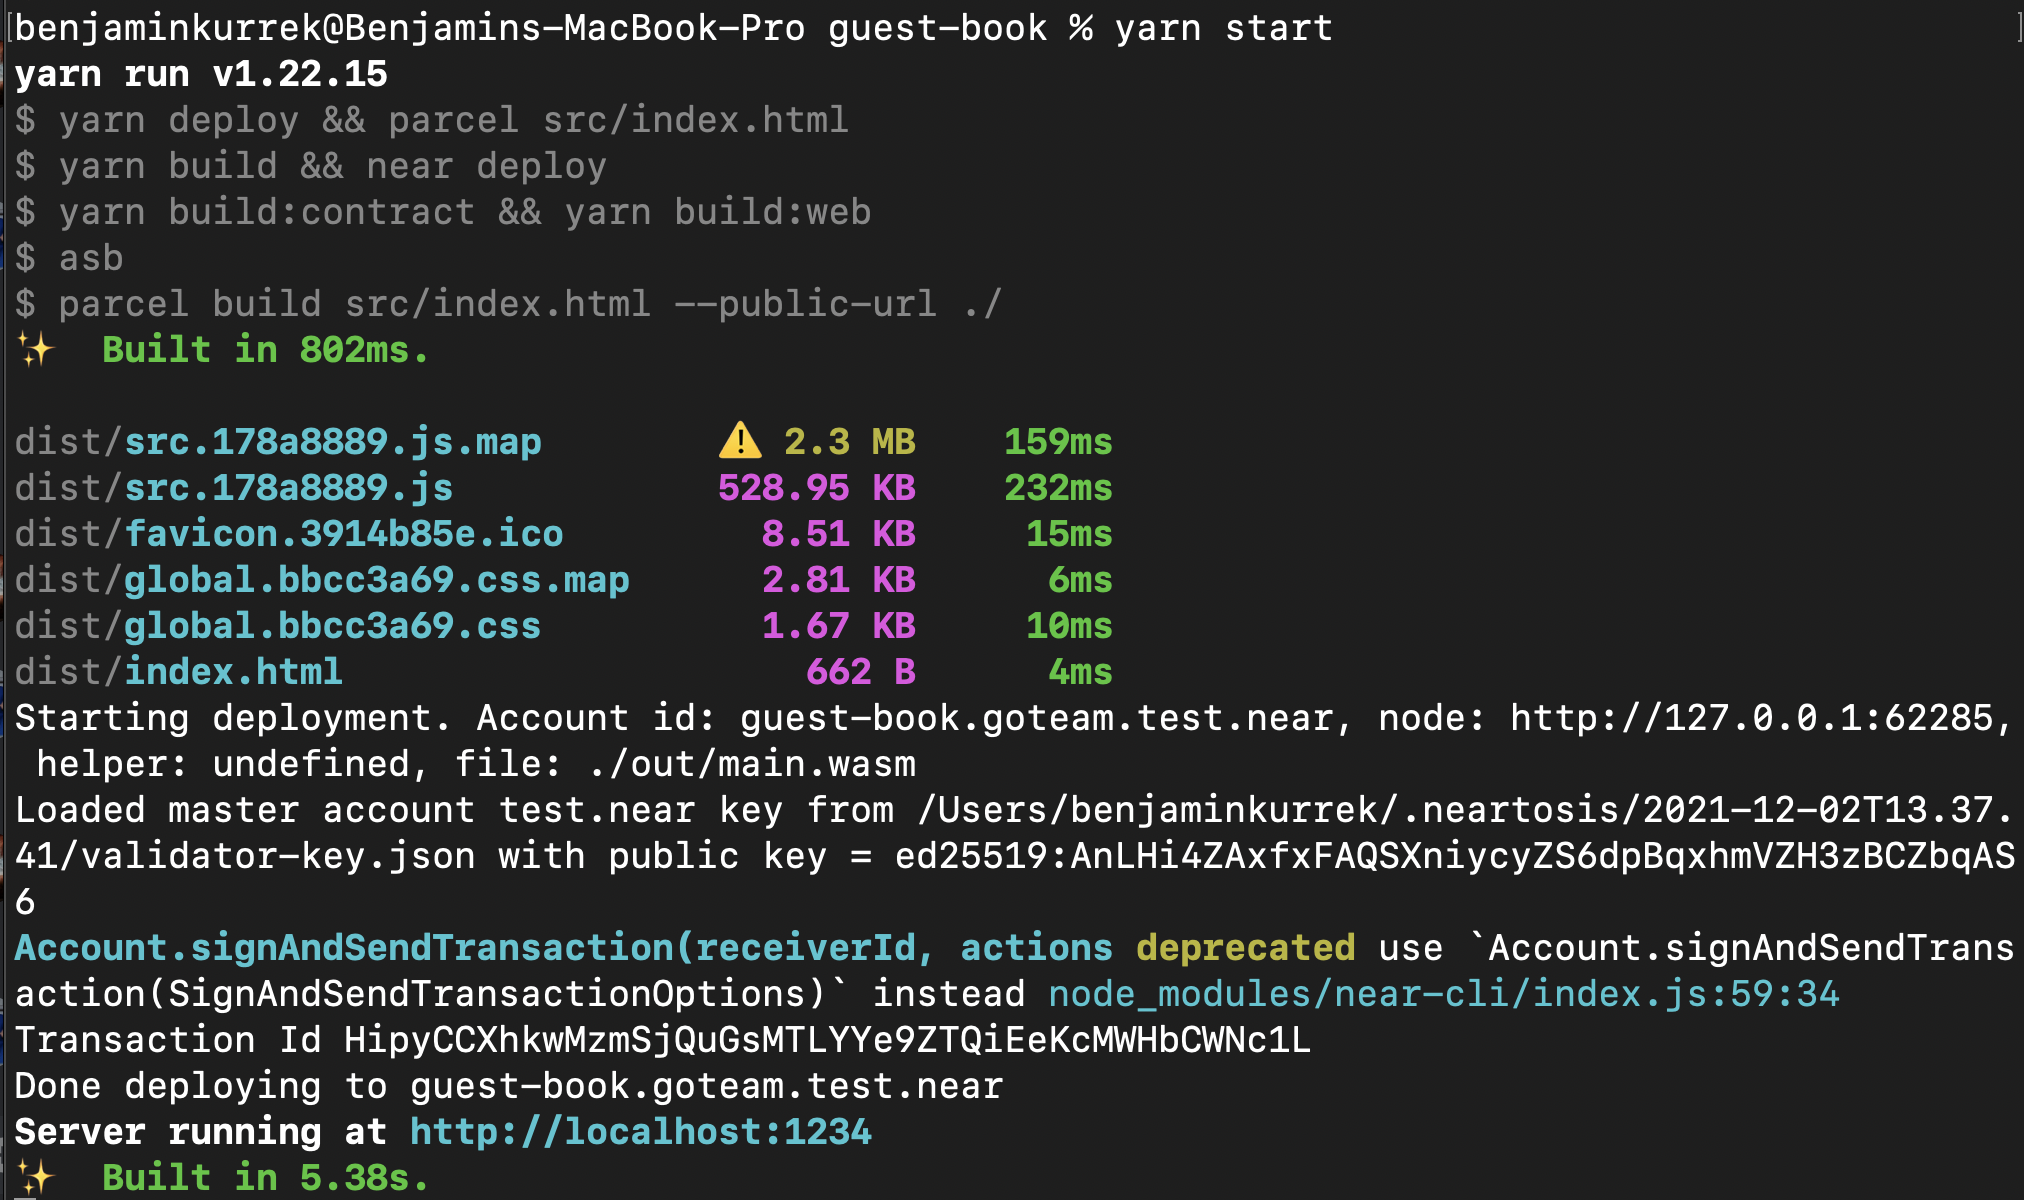Click the transaction id HipyCCXhkwMzmSjQuGsMTLYYe9ZTQiEeKcMWHbCWNc1L
The height and width of the screenshot is (1200, 2024).
pos(826,1039)
